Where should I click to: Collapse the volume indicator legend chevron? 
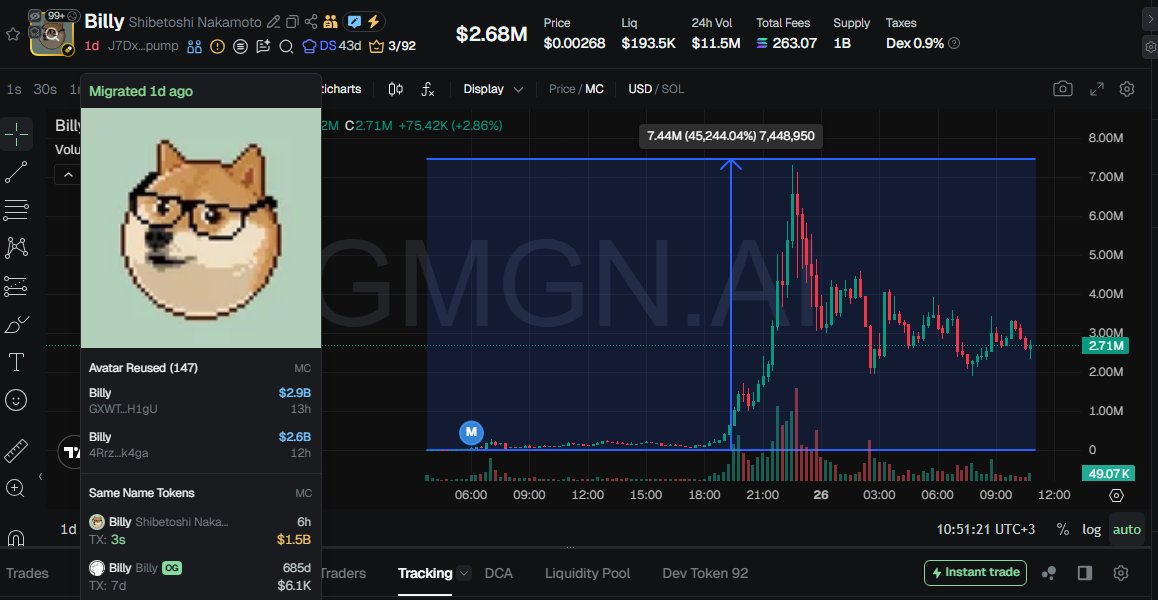pyautogui.click(x=68, y=175)
